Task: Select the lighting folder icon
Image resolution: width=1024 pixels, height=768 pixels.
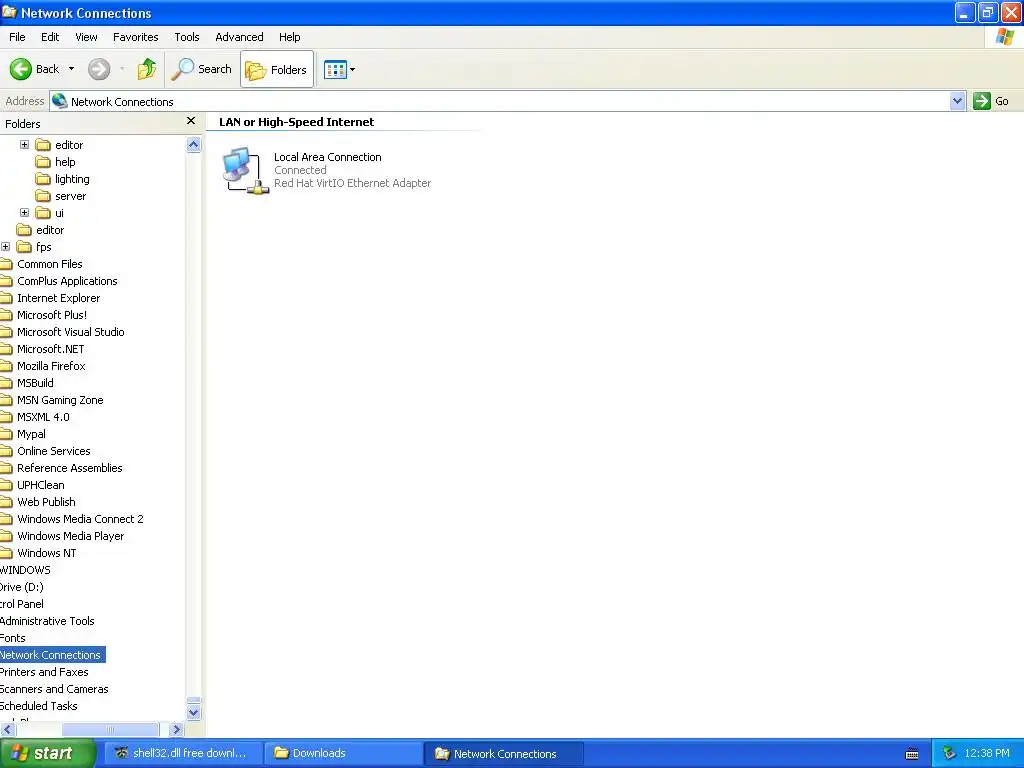Action: pos(43,178)
